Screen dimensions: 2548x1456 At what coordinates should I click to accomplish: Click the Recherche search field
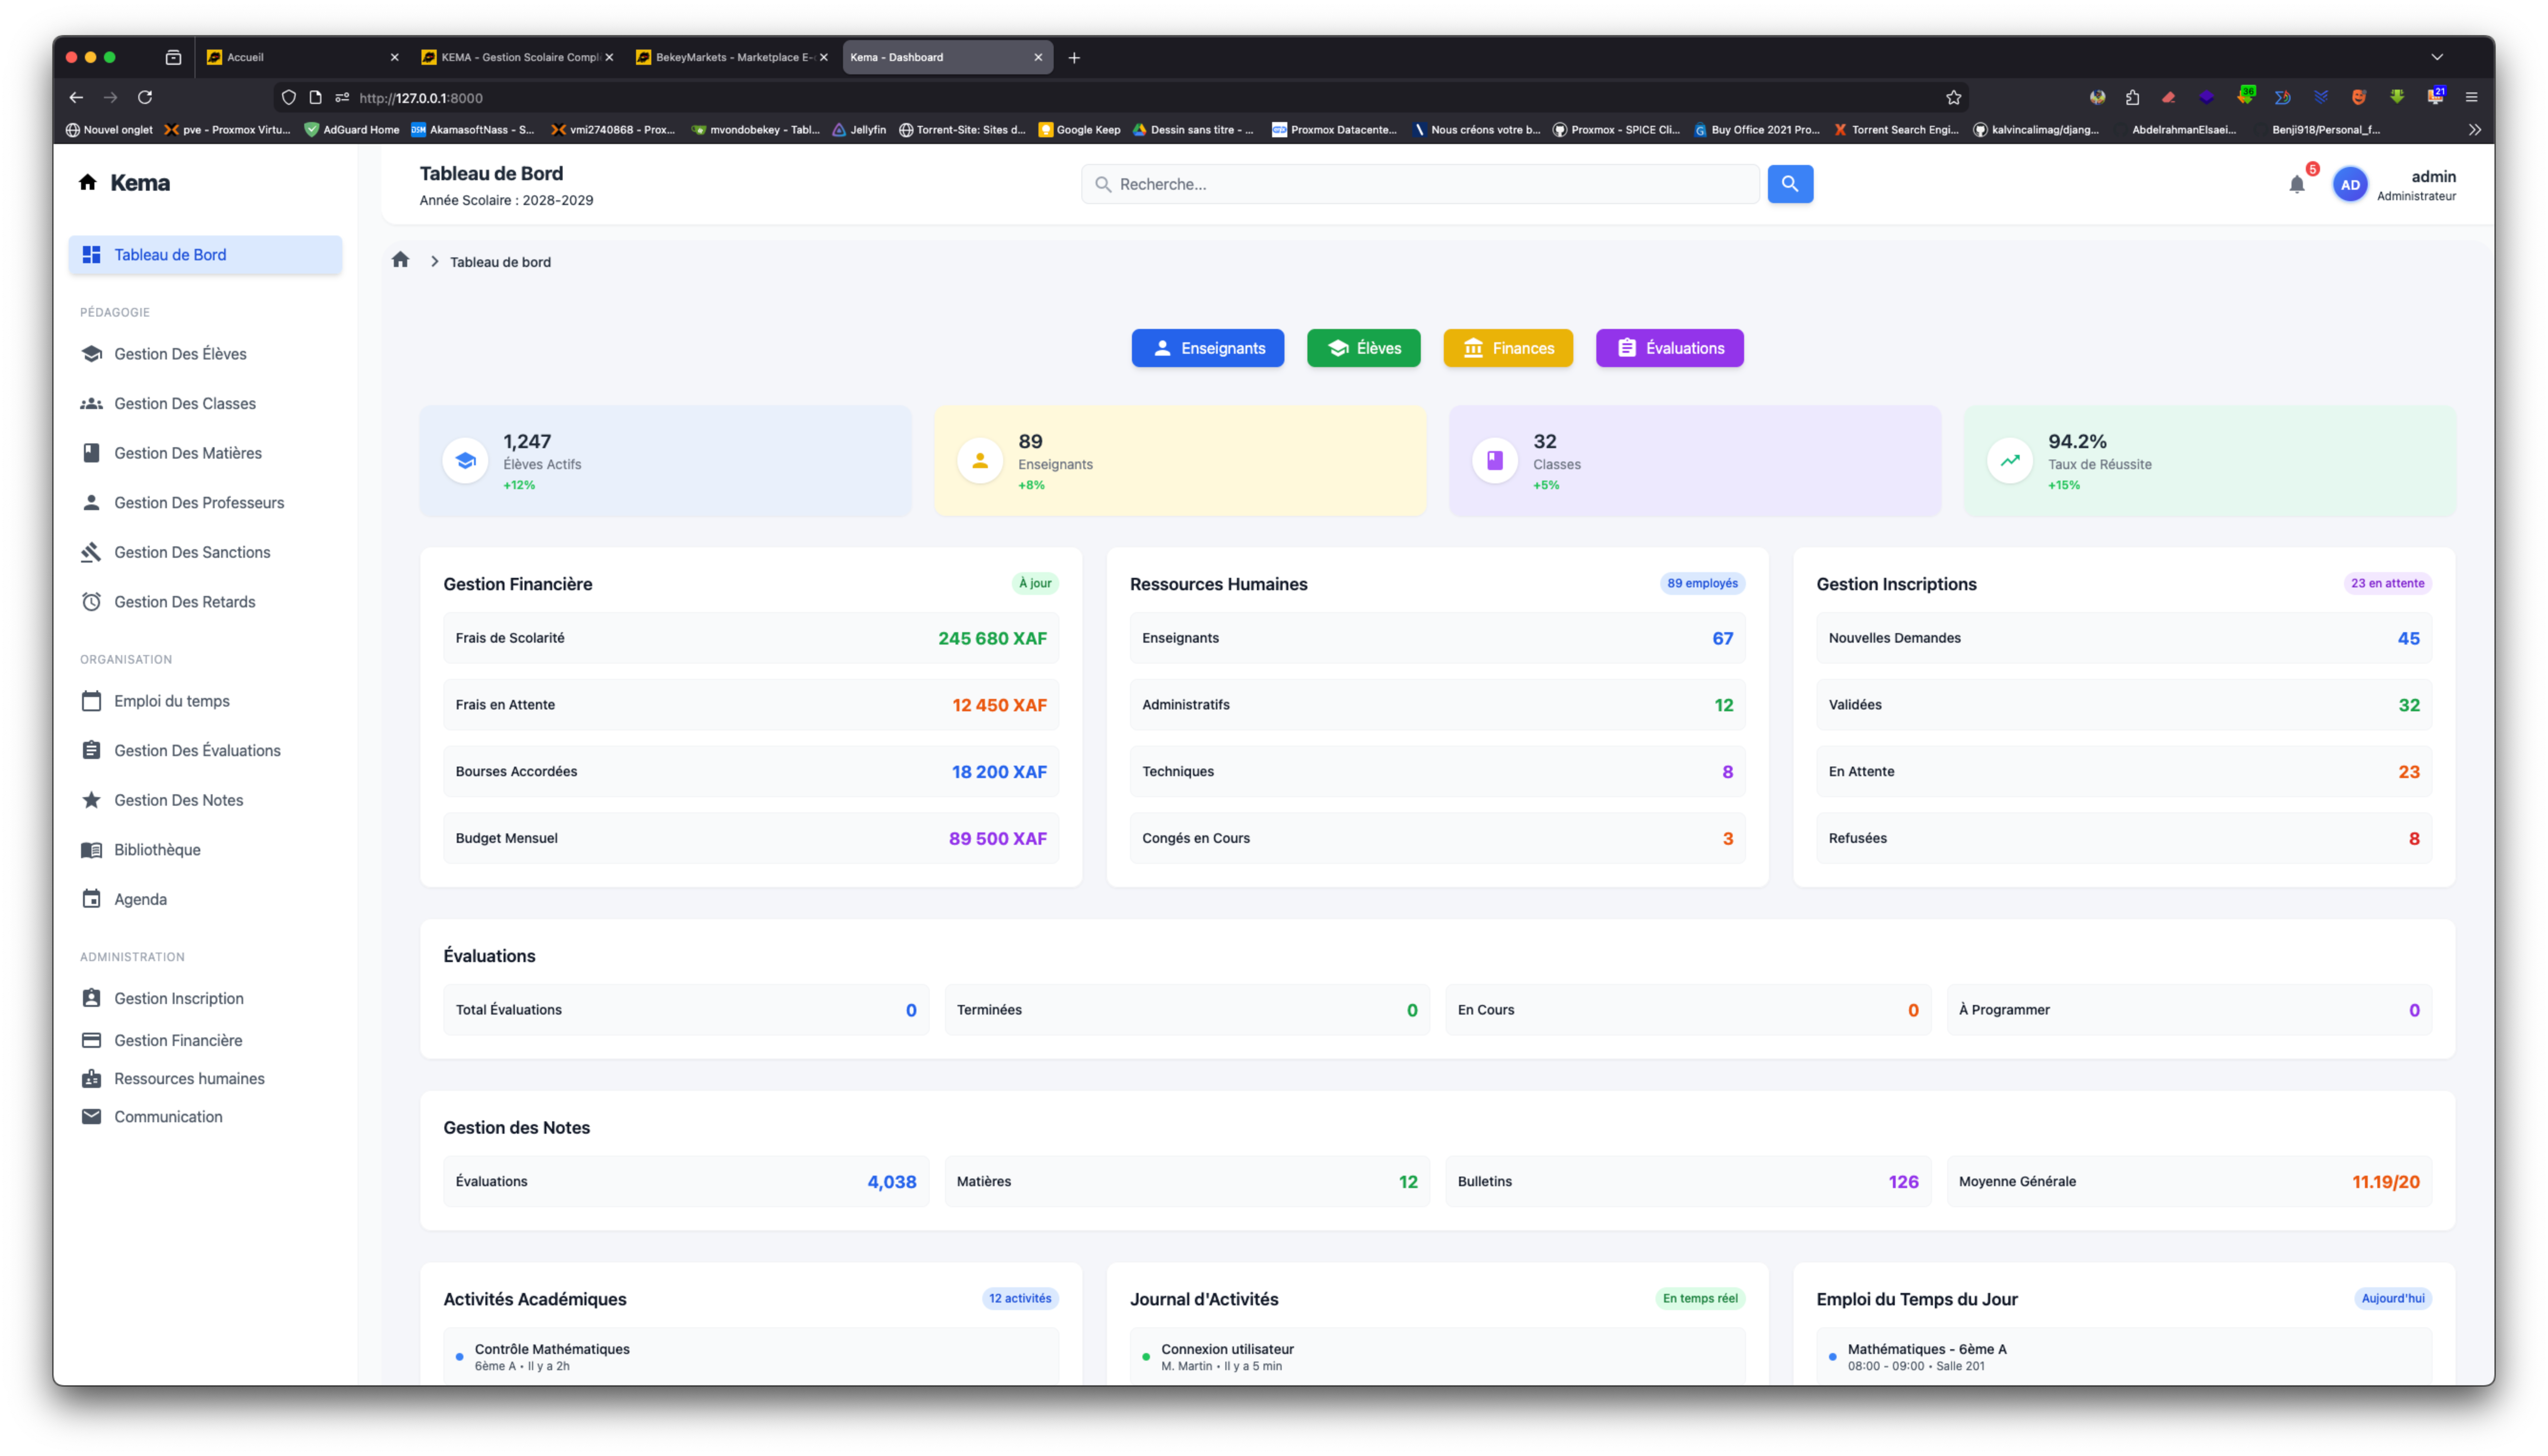[1420, 185]
